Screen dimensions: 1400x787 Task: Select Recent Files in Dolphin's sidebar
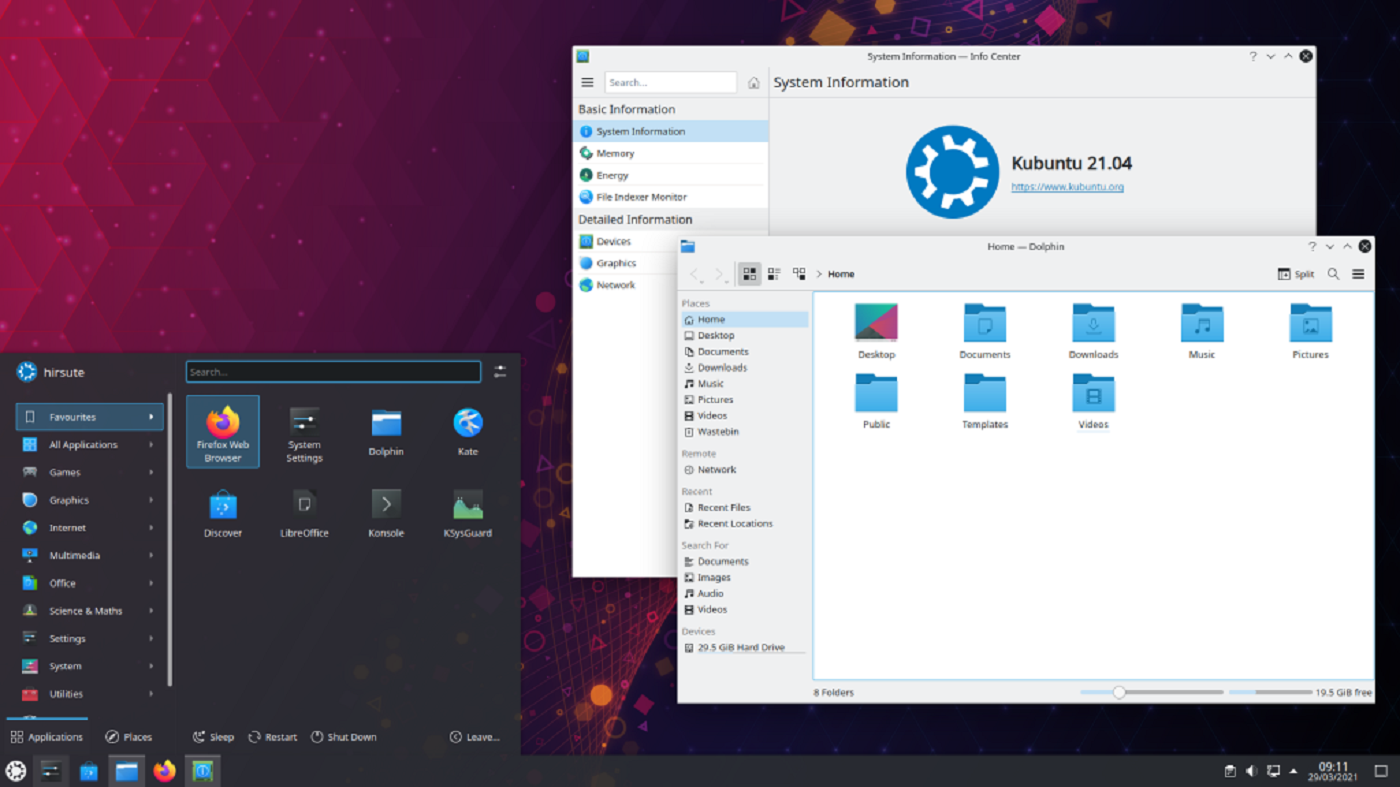(722, 507)
